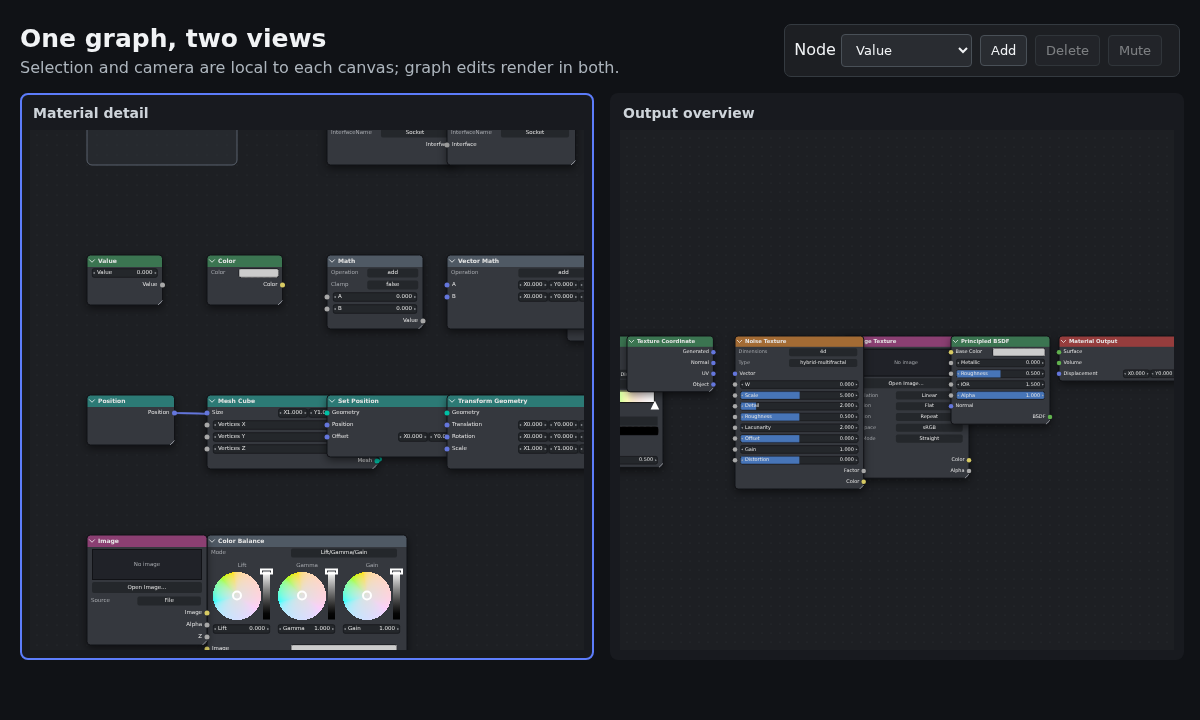
Task: Click the Color node's color swatch
Action: point(258,273)
